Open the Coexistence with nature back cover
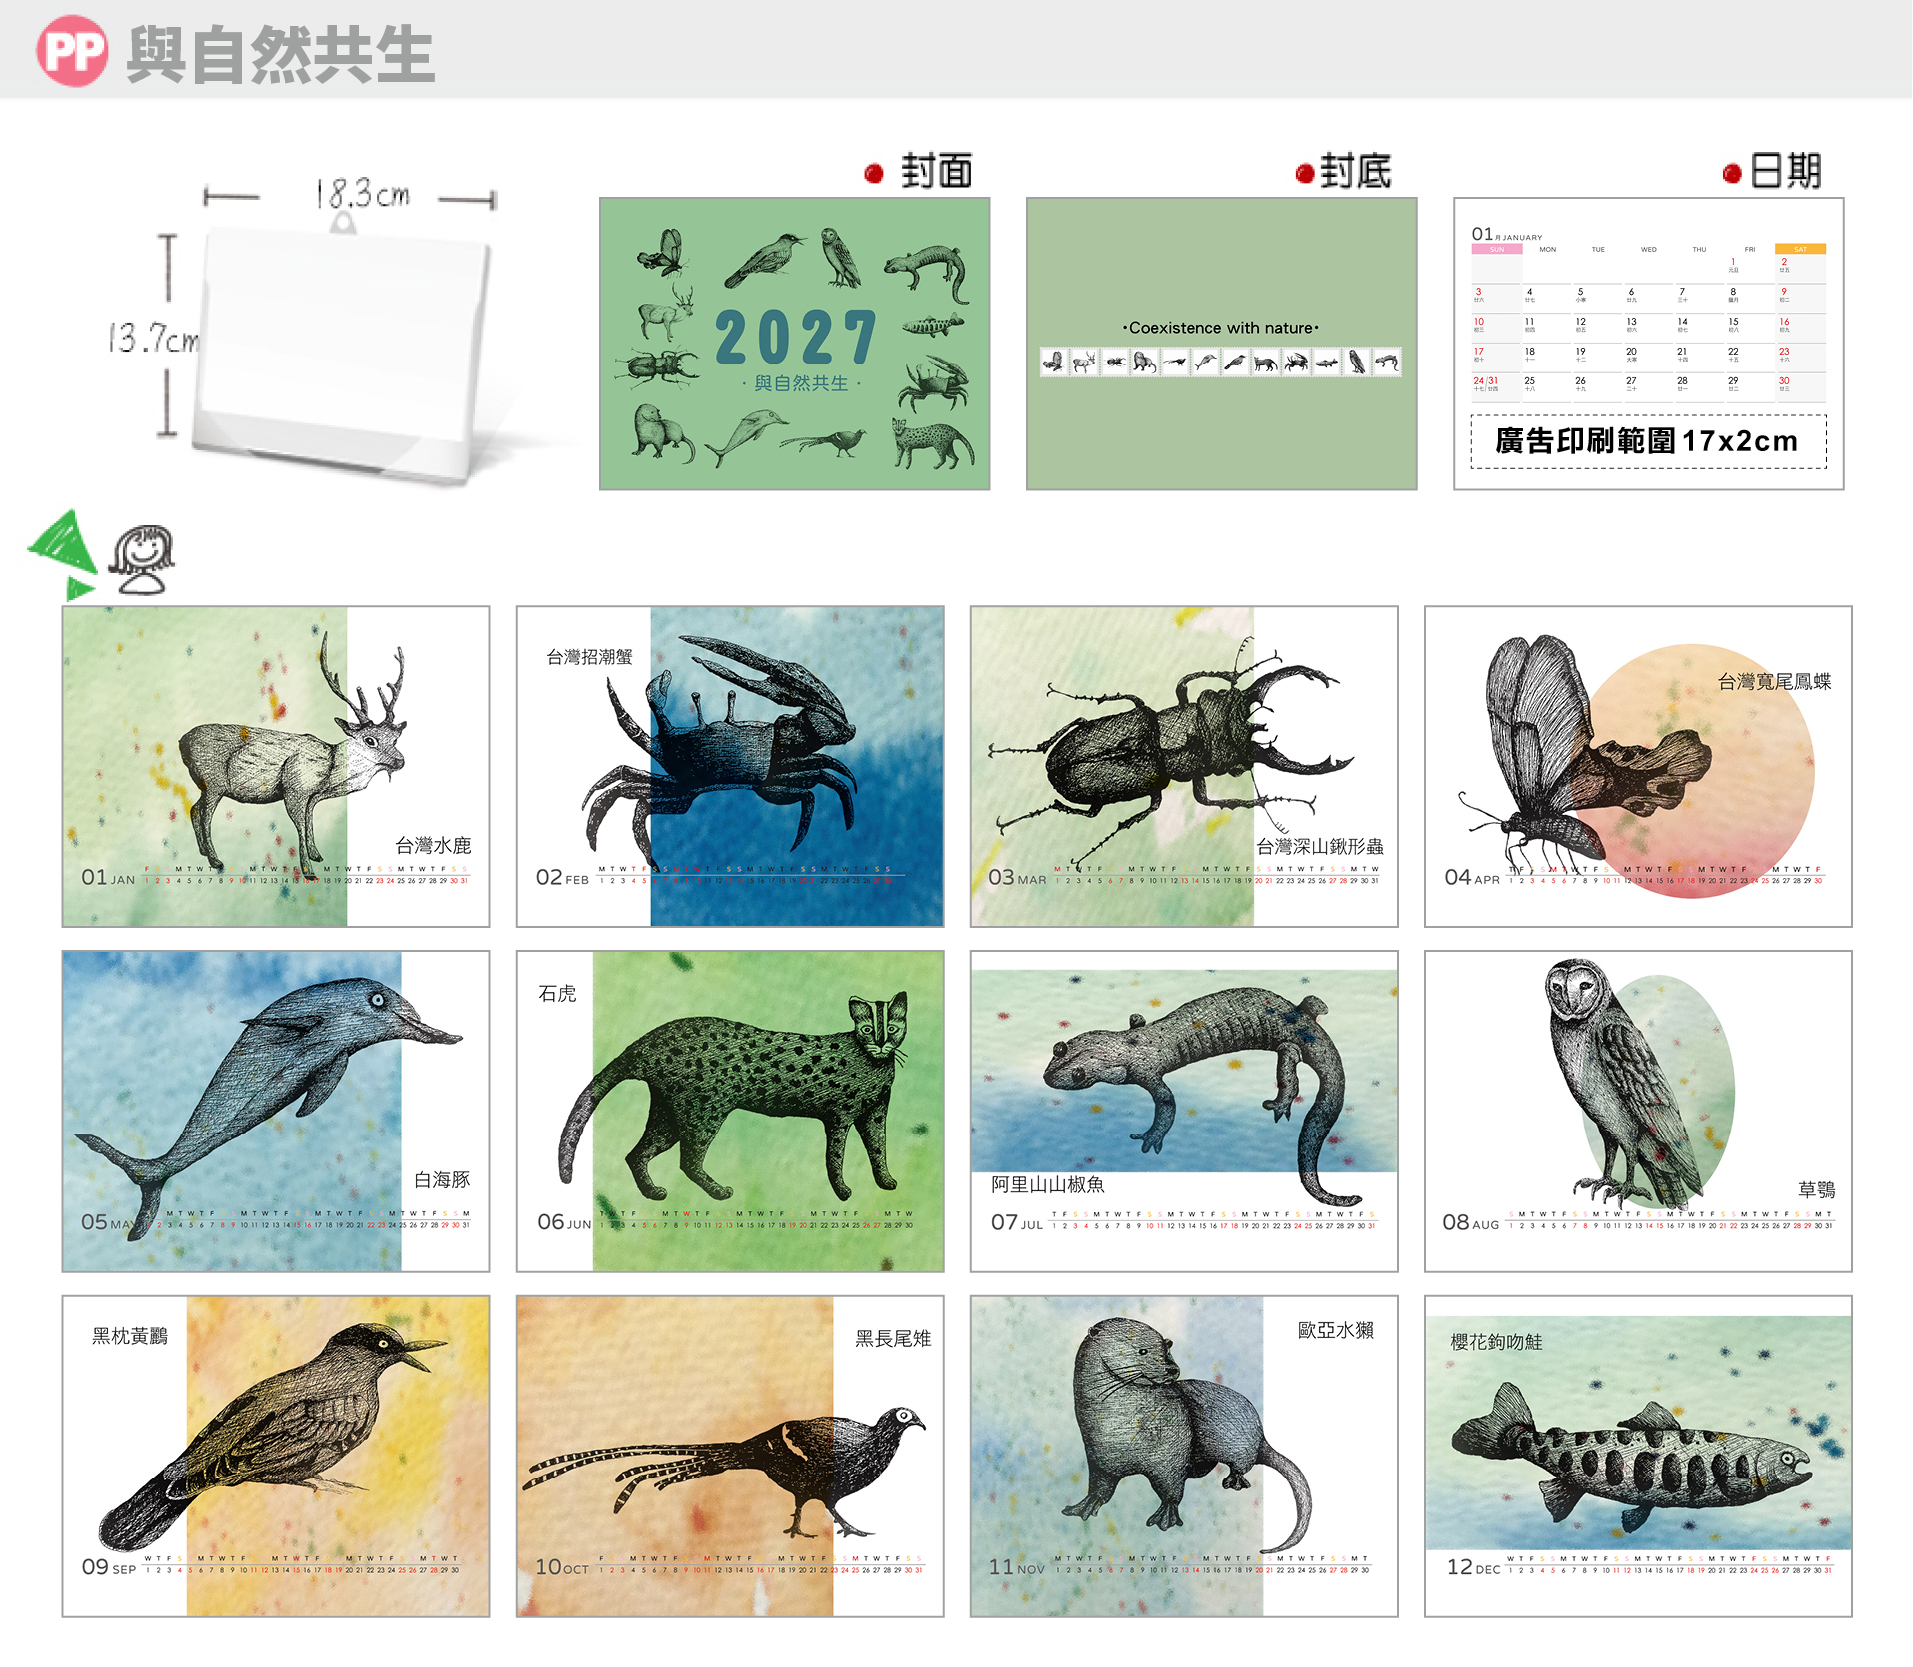Screen dimensions: 1913x1667 (1221, 344)
